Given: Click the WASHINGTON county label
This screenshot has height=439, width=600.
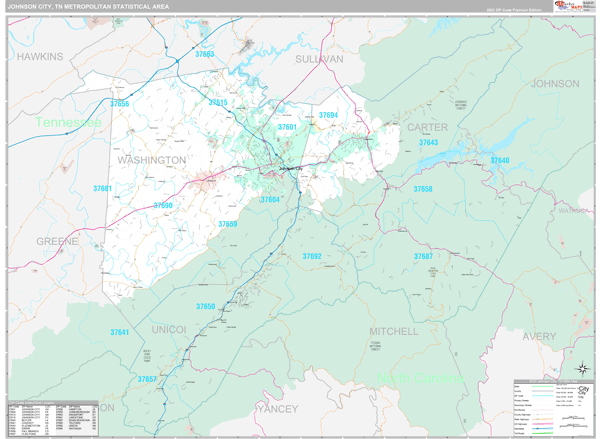Looking at the screenshot, I should tap(152, 160).
